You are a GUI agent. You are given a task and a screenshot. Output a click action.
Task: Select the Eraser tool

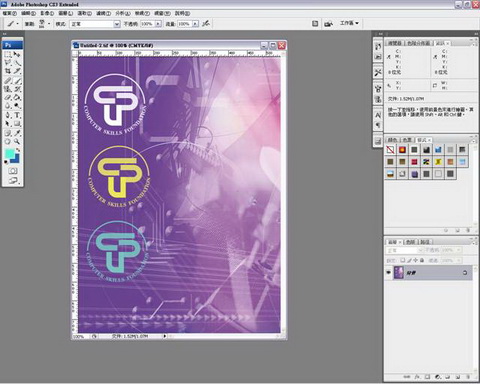click(8, 97)
